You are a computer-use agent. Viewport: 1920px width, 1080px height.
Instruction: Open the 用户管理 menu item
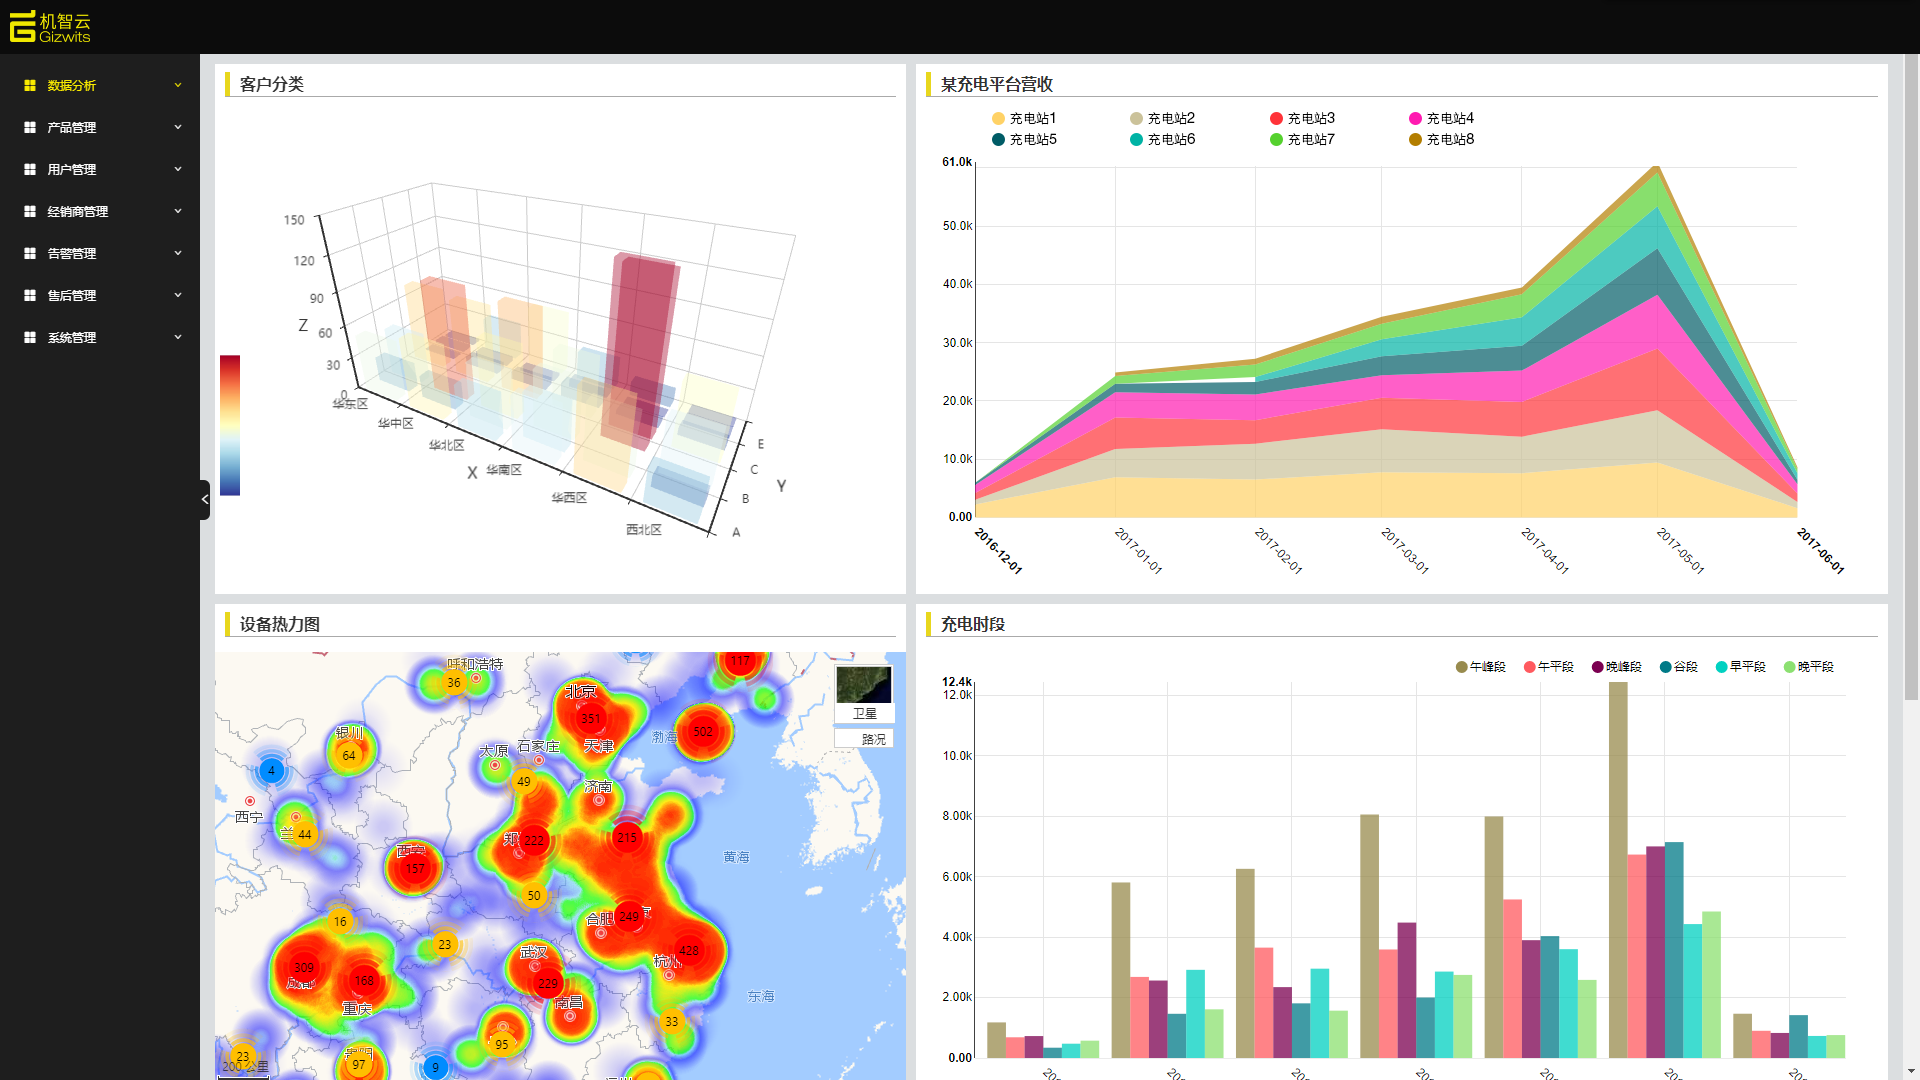(72, 170)
